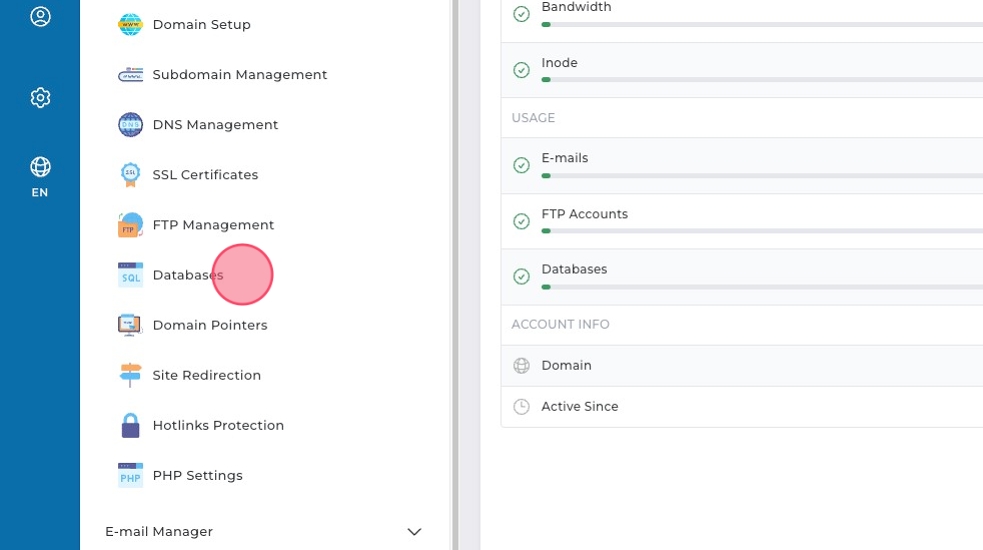Click the SSL Certificates badge icon

130,175
